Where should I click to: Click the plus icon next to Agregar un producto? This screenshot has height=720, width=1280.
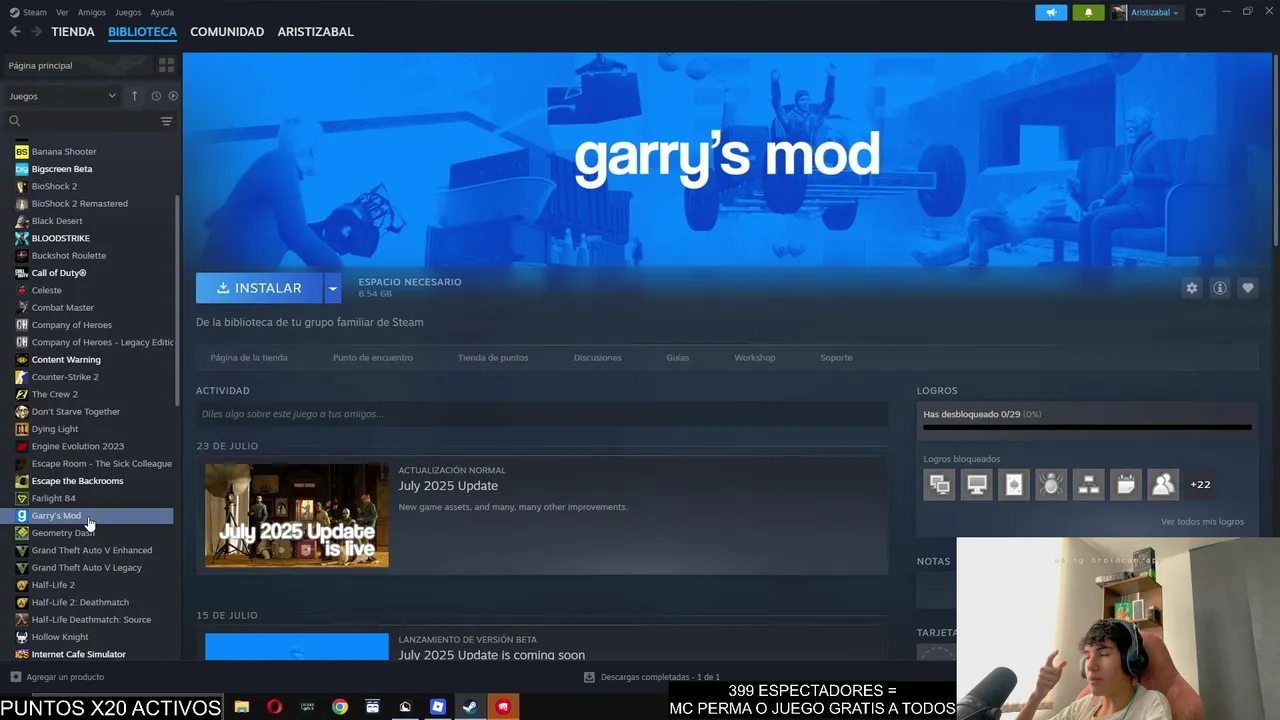[15, 677]
